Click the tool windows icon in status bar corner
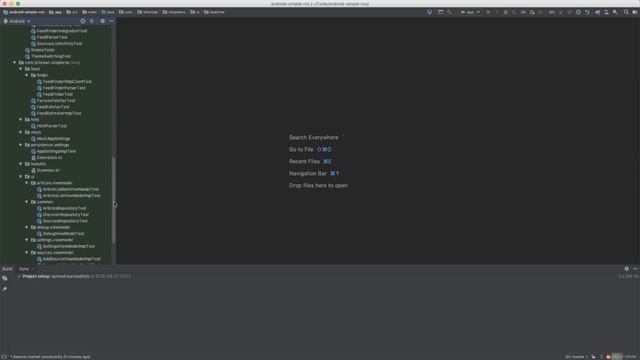Screen dimensions: 640x360 [4, 356]
